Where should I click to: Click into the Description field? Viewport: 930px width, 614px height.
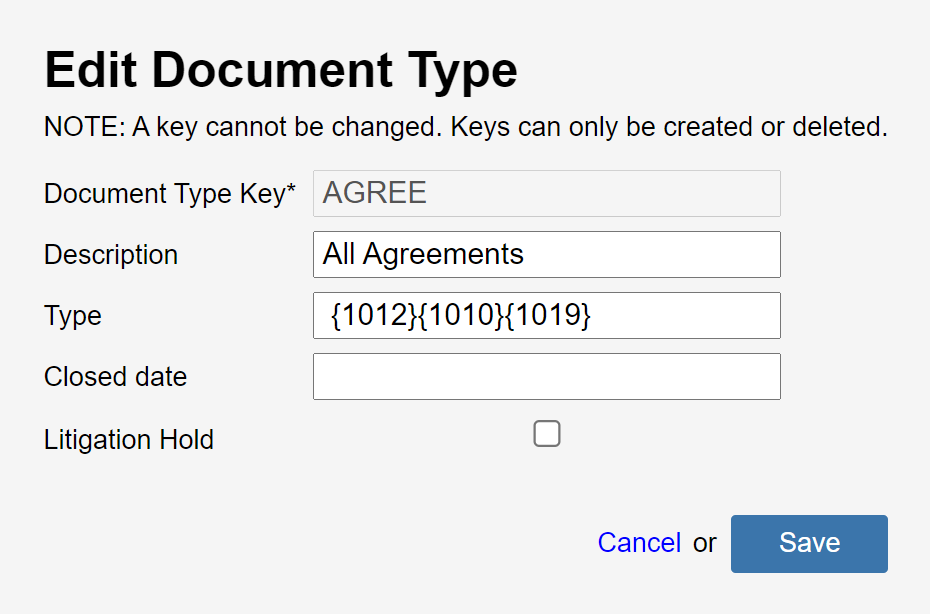tap(546, 254)
